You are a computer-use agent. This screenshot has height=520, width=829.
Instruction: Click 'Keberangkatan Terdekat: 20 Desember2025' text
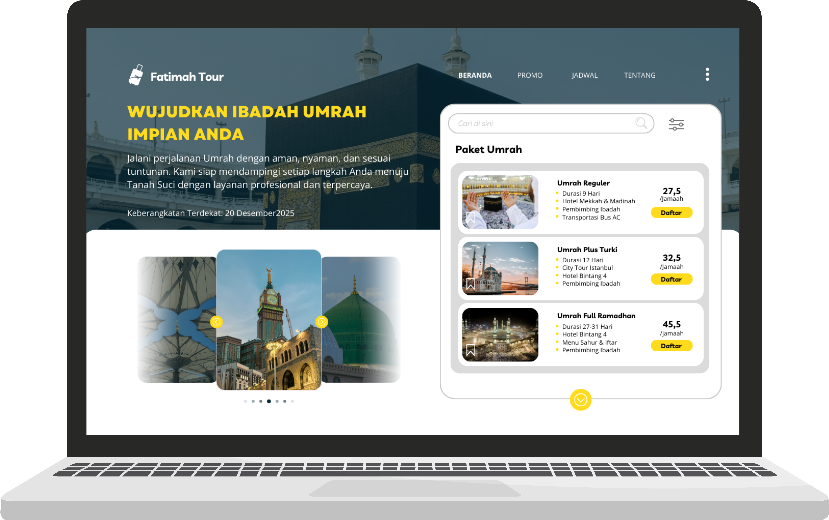210,213
